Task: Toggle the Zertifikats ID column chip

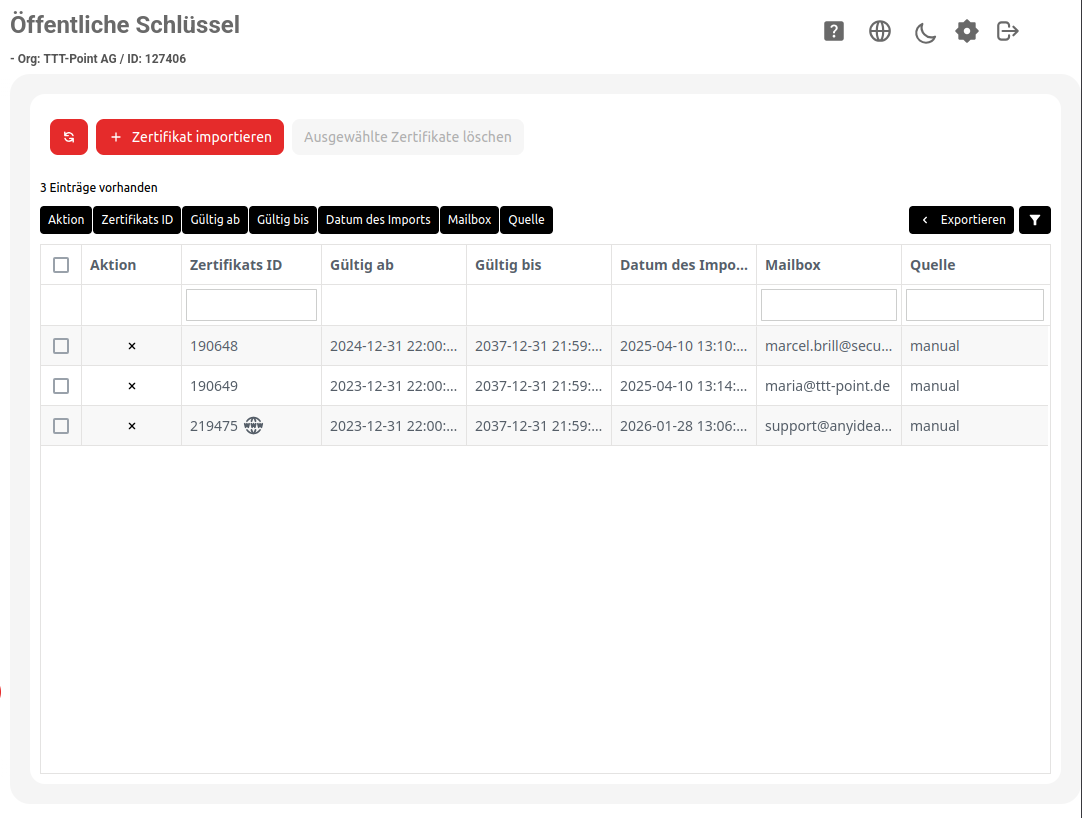Action: coord(137,220)
